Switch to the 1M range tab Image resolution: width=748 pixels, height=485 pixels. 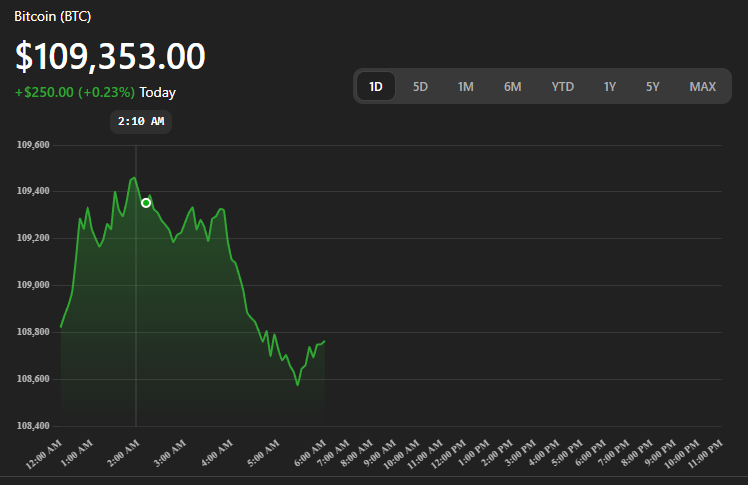point(466,87)
